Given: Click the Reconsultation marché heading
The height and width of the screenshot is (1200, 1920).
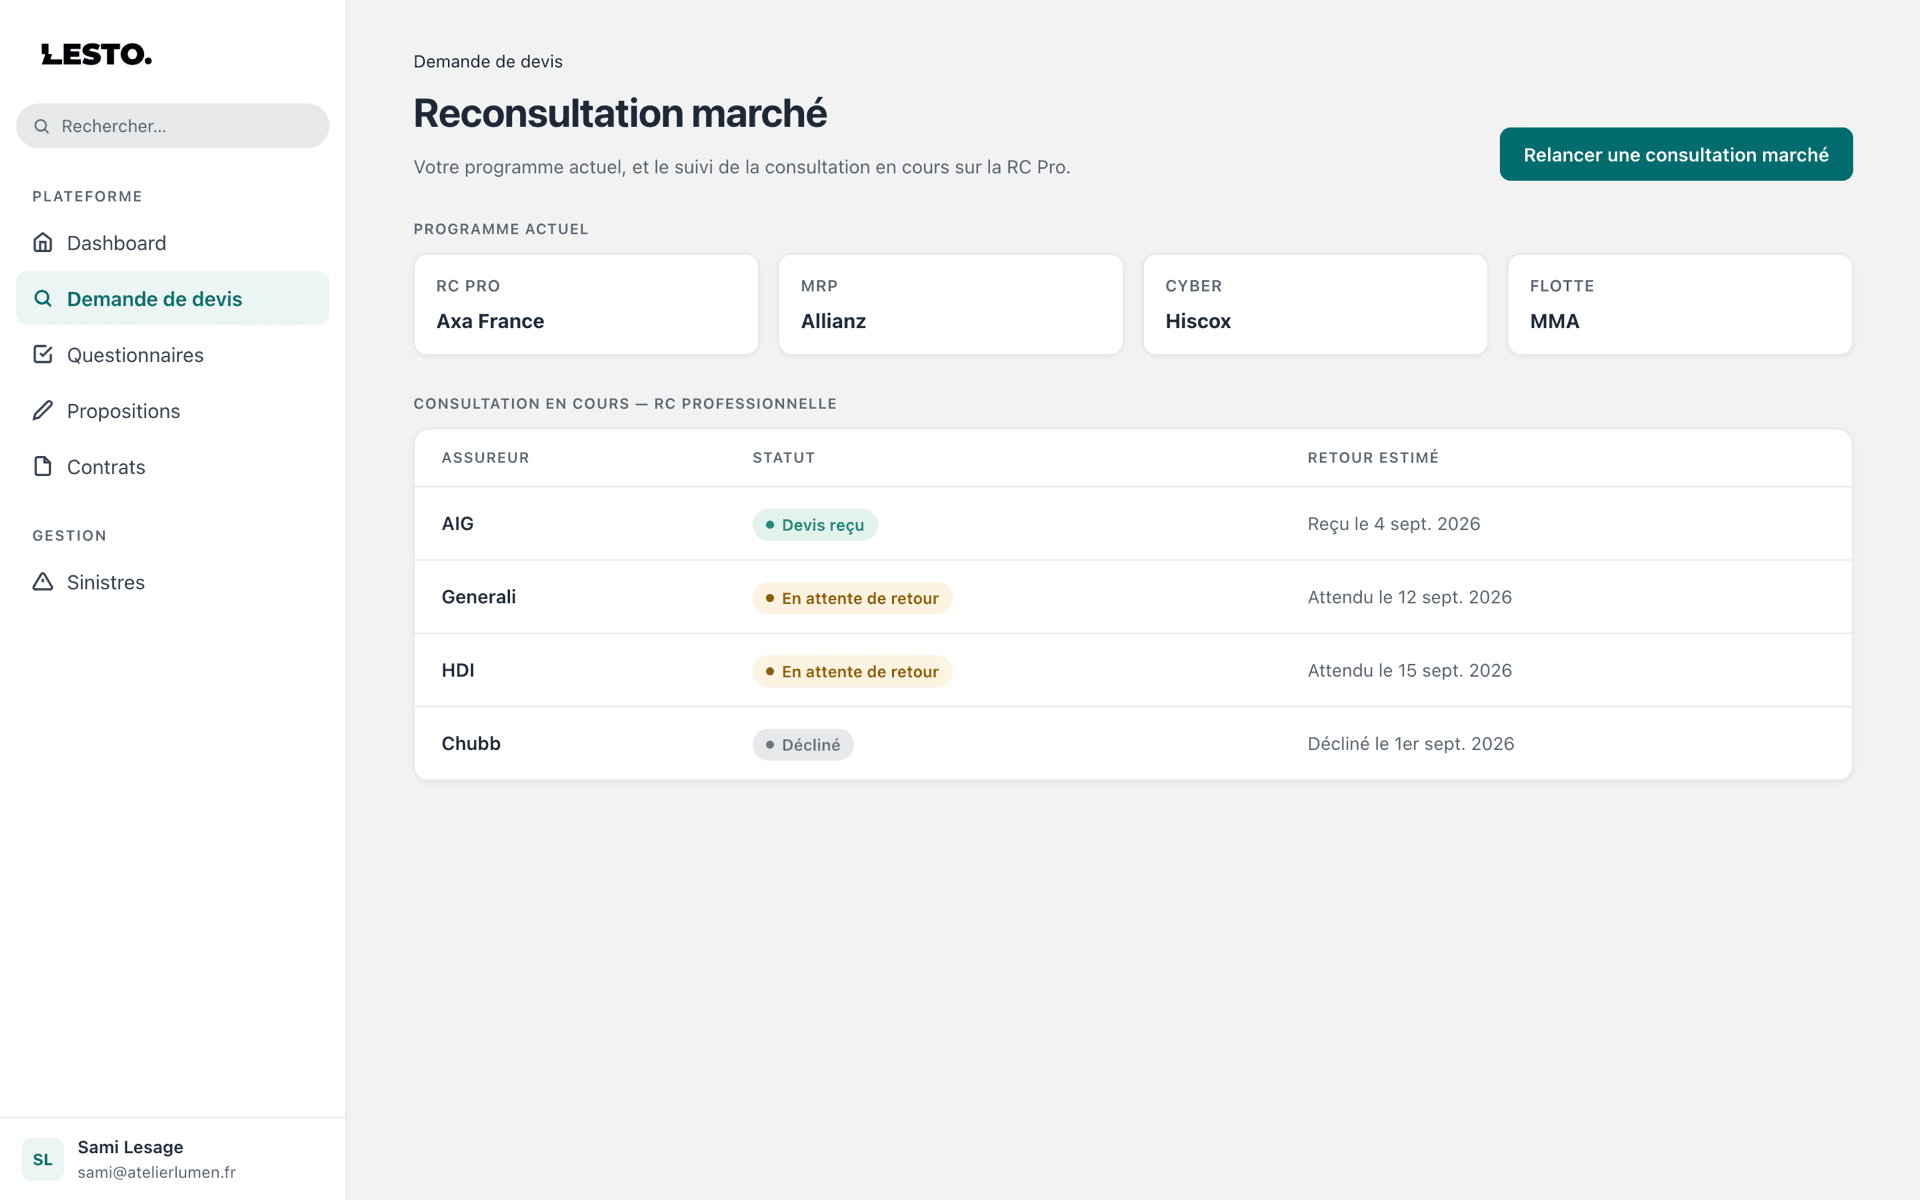Looking at the screenshot, I should (x=620, y=113).
